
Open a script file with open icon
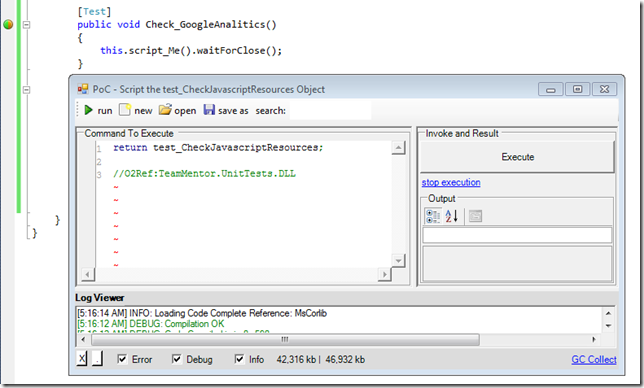[165, 110]
